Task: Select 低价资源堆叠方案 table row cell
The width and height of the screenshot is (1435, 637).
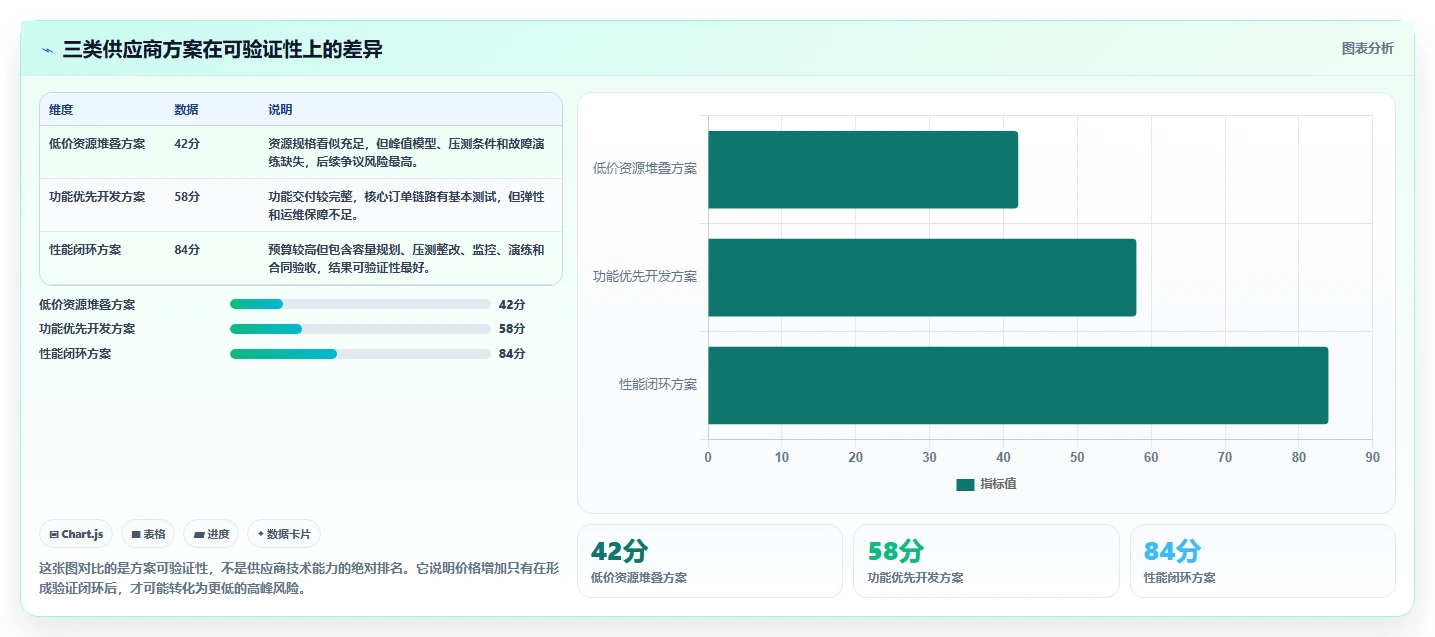Action: (97, 144)
